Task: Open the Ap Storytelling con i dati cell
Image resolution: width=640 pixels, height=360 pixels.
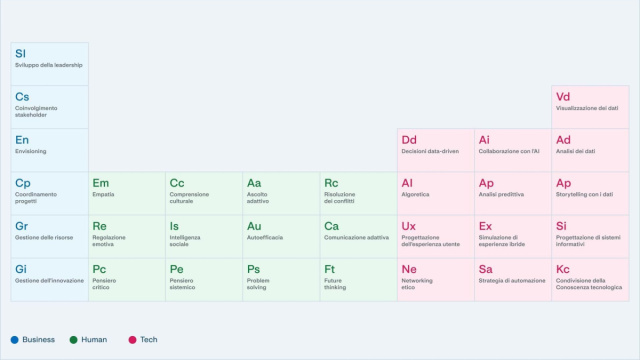Action: click(590, 193)
